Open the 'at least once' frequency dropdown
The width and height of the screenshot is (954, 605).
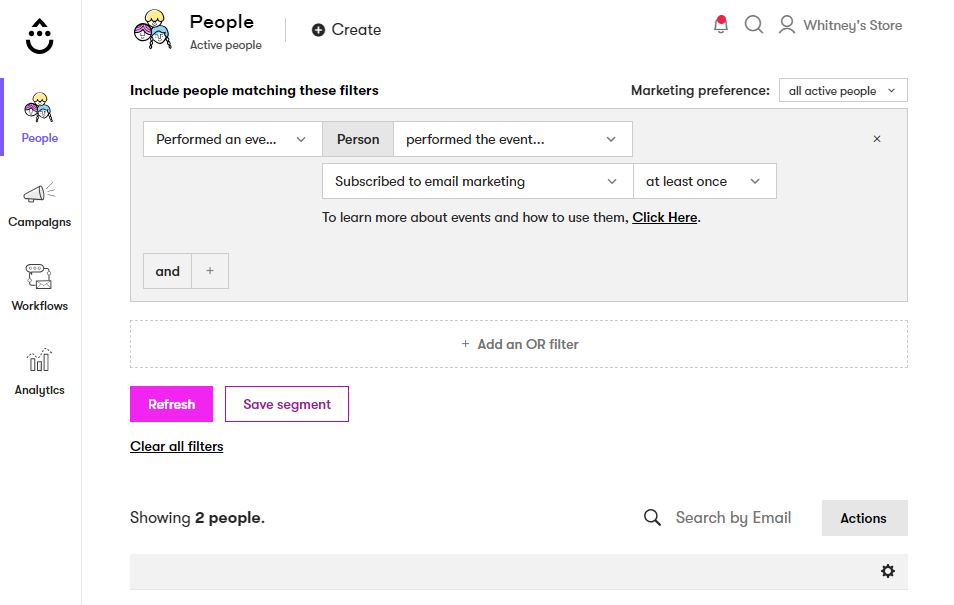(704, 181)
